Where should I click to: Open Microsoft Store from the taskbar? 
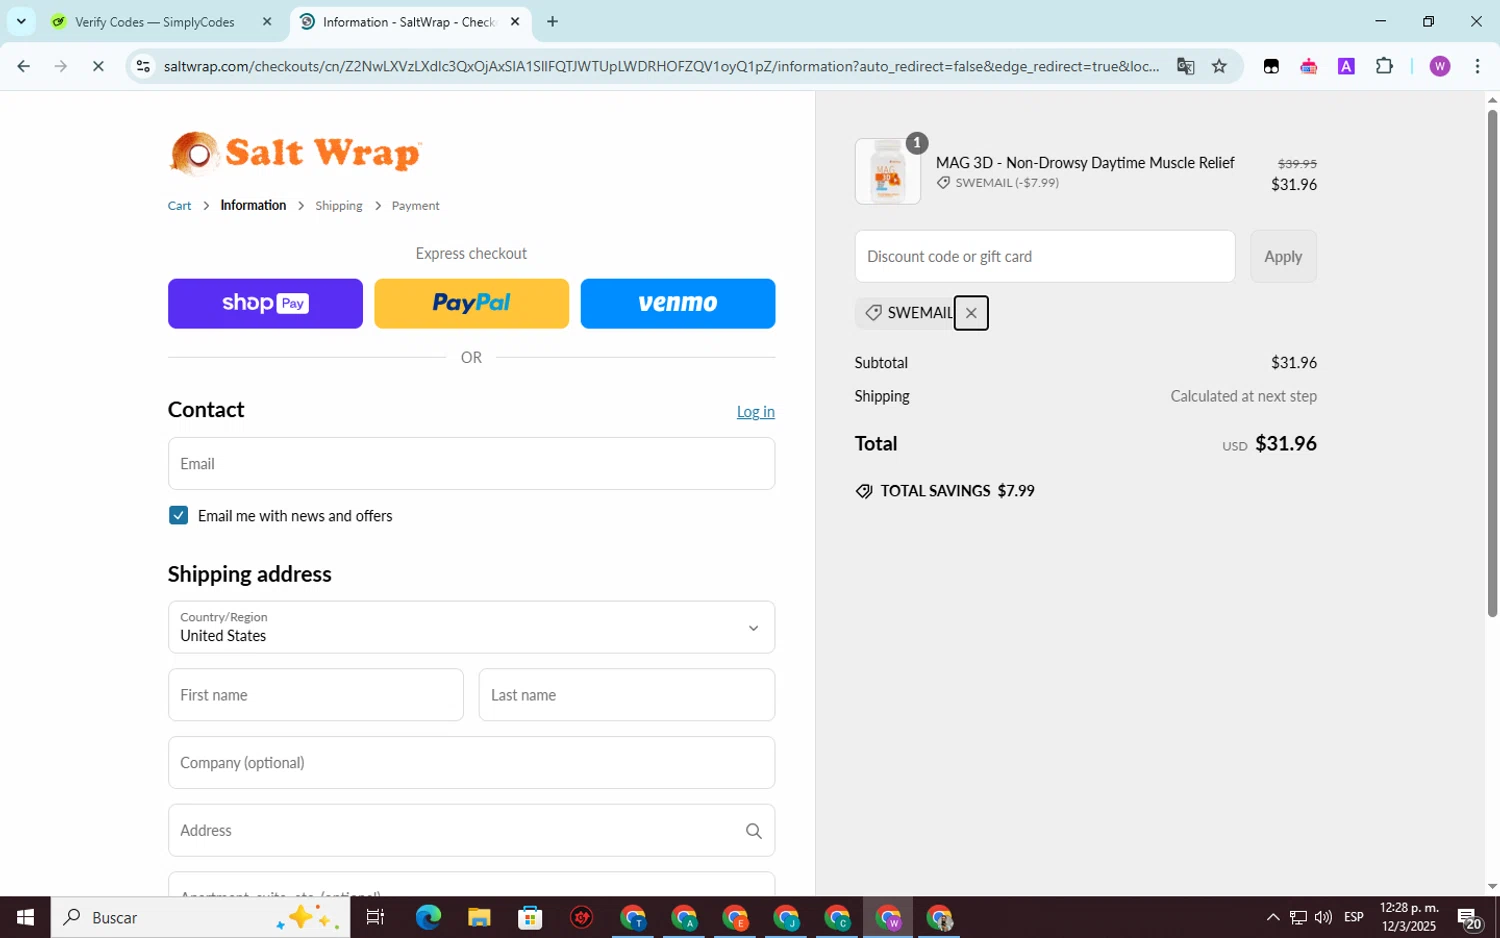530,917
